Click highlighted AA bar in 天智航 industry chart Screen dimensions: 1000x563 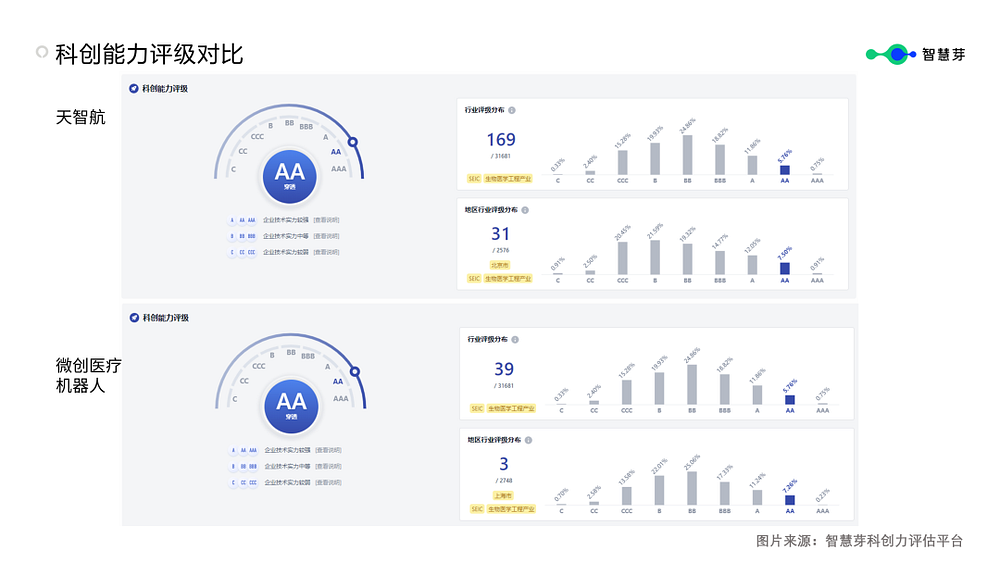[x=785, y=170]
